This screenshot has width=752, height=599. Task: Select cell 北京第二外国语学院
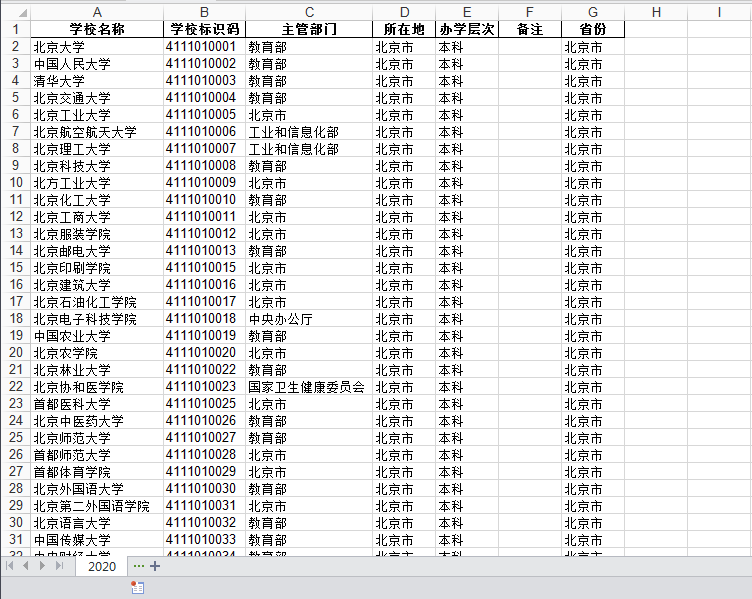coord(97,506)
